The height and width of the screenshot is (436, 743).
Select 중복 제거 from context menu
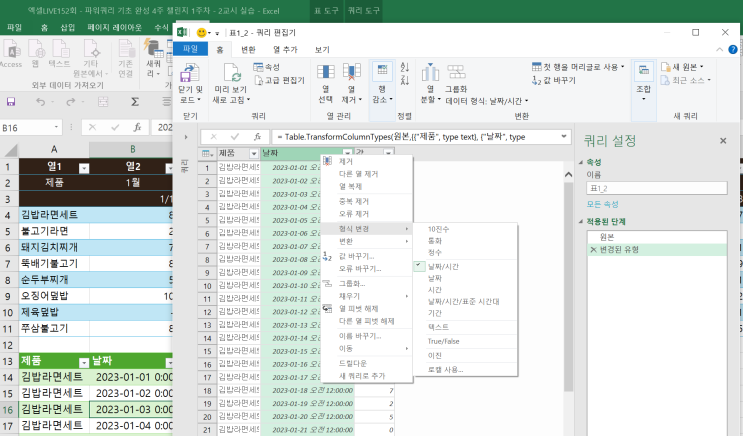tap(354, 201)
